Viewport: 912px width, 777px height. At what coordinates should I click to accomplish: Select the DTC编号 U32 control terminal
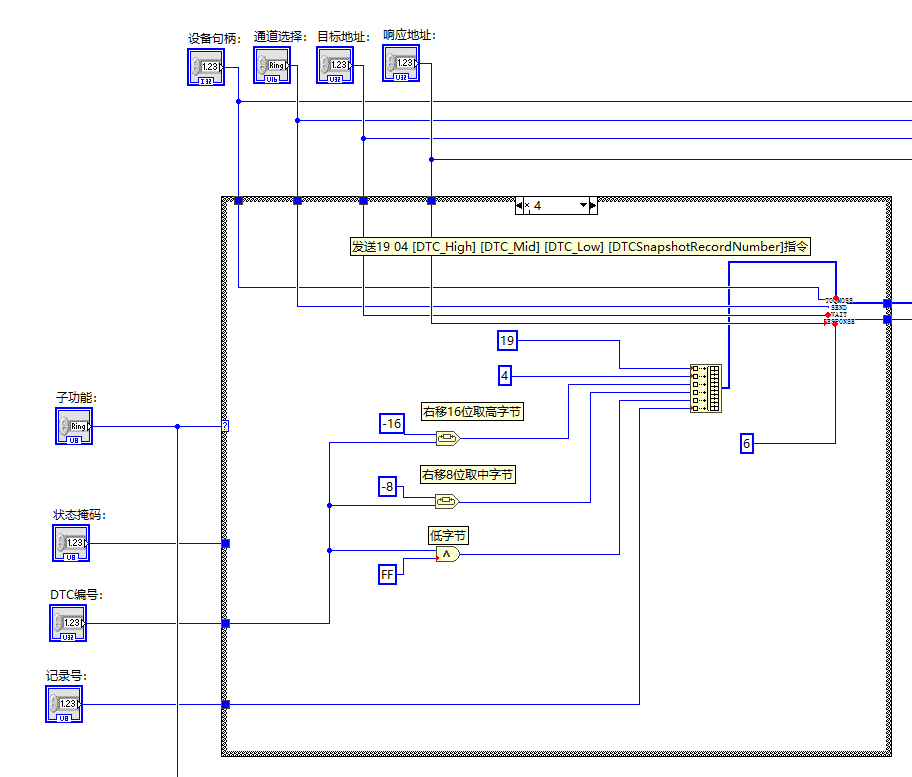(x=68, y=623)
